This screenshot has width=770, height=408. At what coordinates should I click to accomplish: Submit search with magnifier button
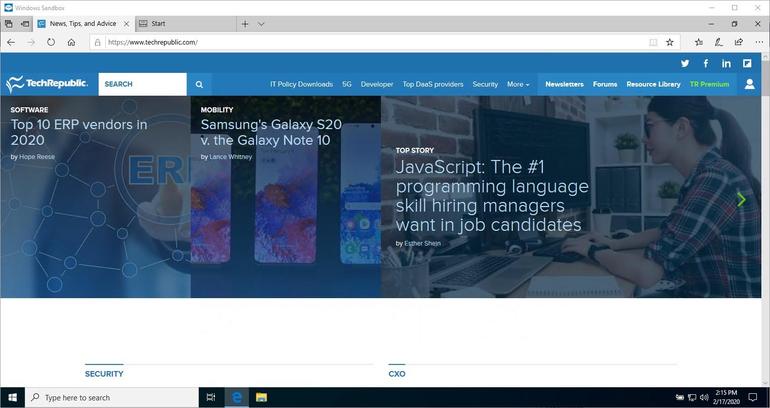[x=199, y=84]
